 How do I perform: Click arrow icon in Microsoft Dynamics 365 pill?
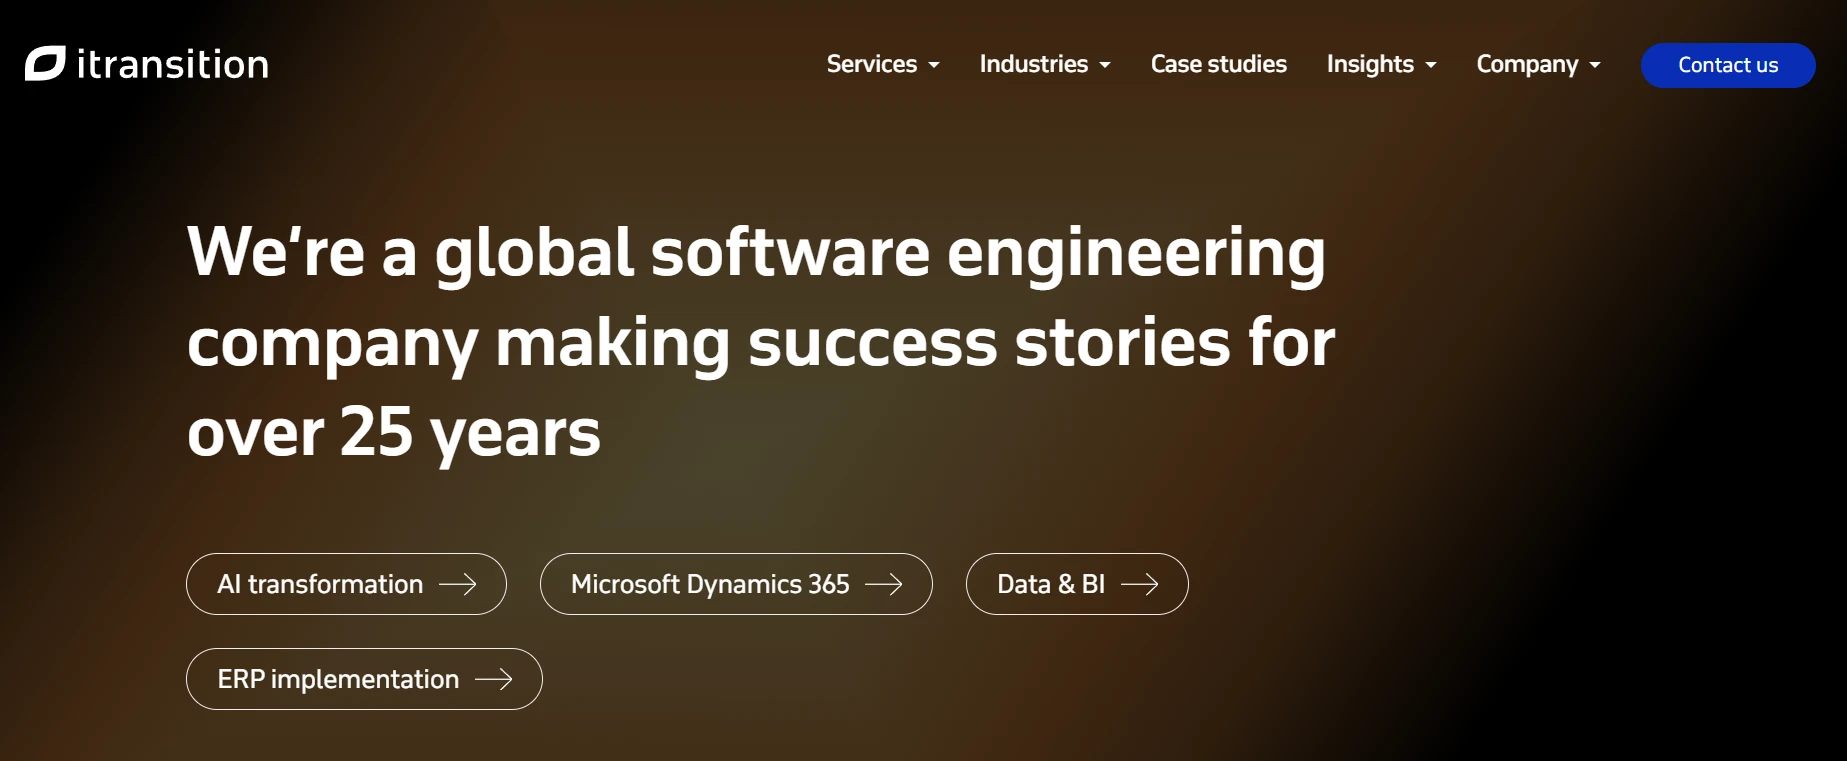884,584
